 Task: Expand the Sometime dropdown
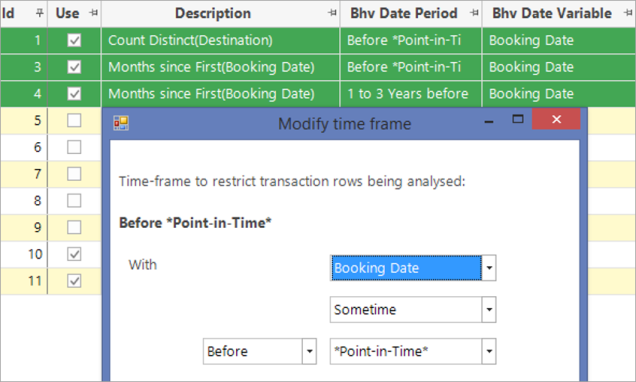click(x=489, y=310)
